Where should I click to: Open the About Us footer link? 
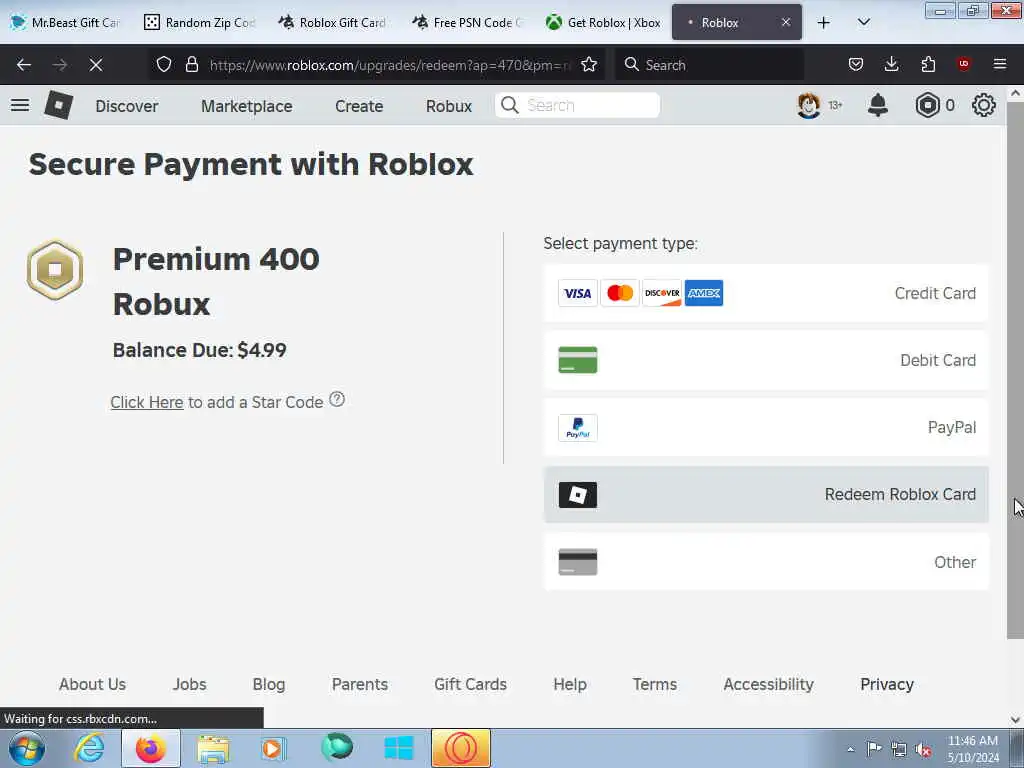coord(92,684)
